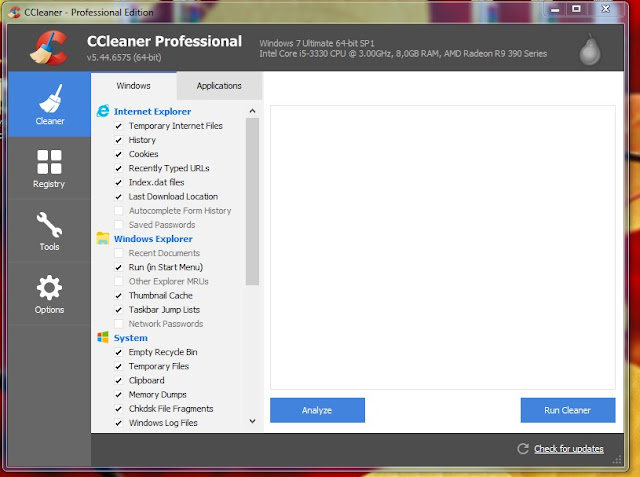The image size is (640, 477).
Task: Toggle Chkdsk File Fragments checkbox
Action: coord(118,409)
